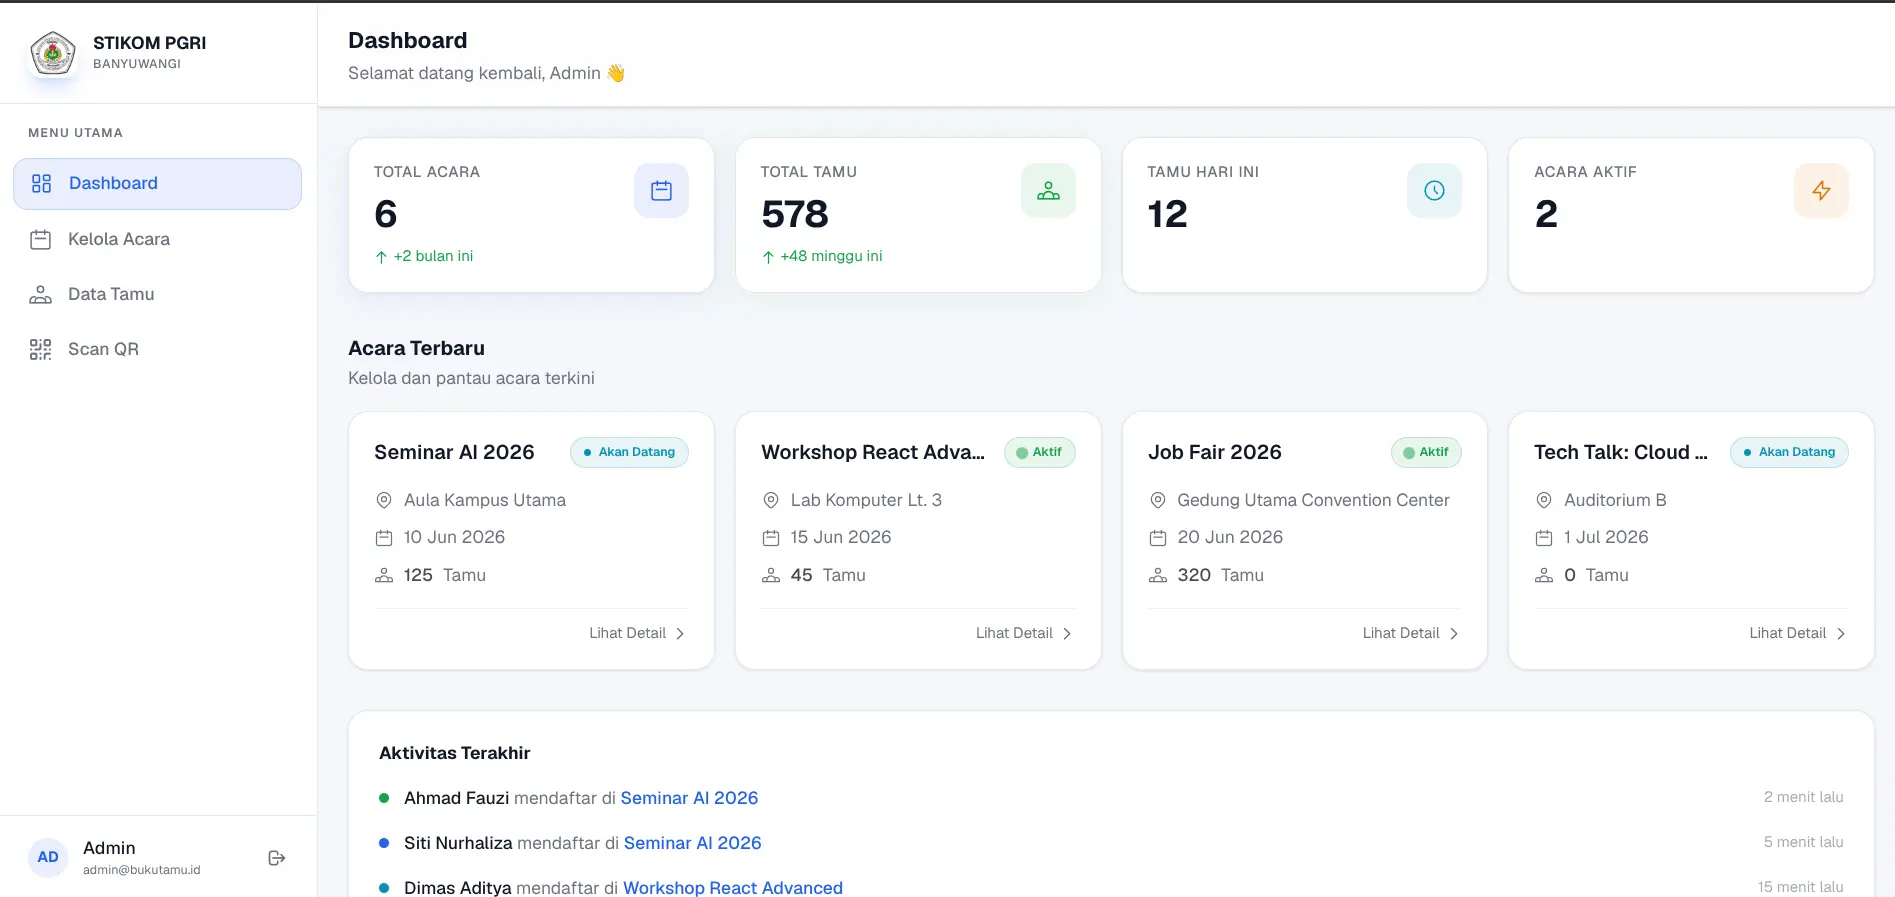
Task: View details of Seminar AI 2026
Action: coord(637,633)
